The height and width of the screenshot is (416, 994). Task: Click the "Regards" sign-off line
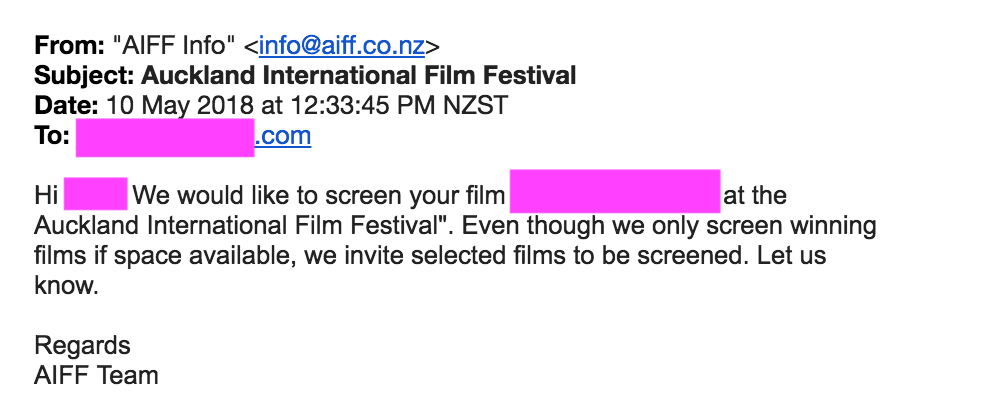click(82, 346)
